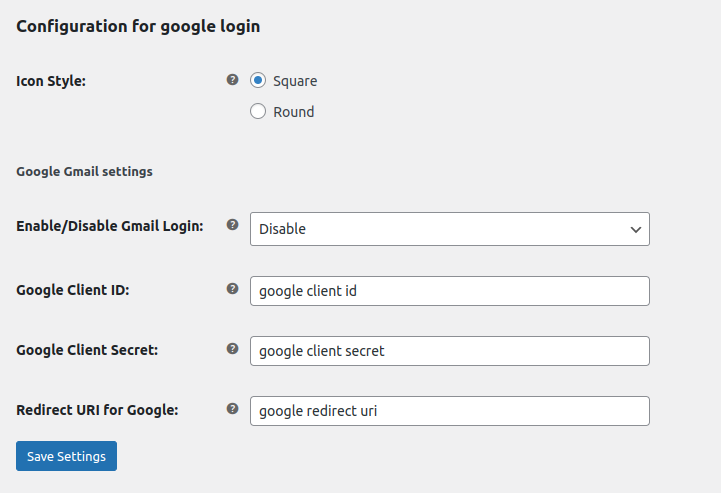The width and height of the screenshot is (721, 493).
Task: Click the "Google Client Secret:" label text
Action: [x=88, y=350]
